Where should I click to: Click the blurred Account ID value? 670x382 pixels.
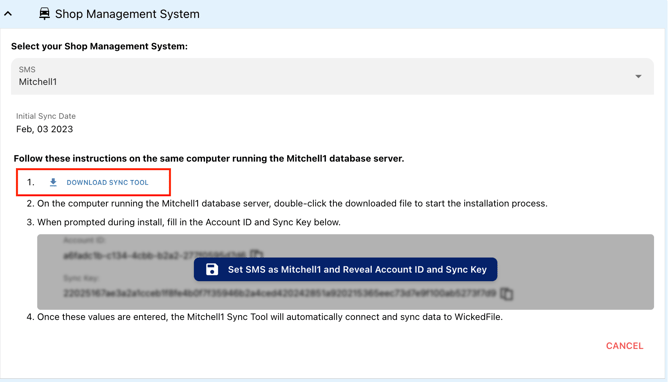click(x=155, y=256)
